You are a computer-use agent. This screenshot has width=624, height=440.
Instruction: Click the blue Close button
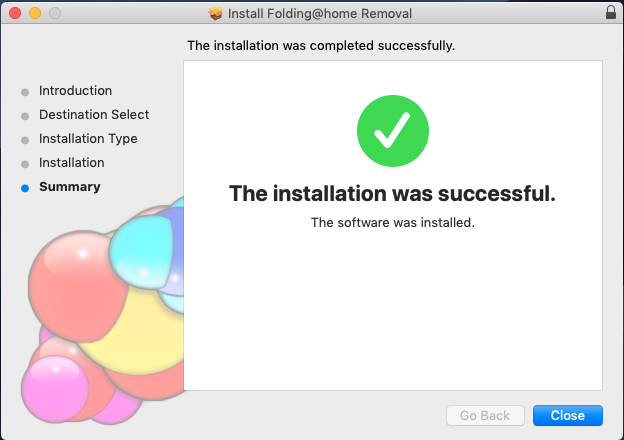[x=567, y=415]
